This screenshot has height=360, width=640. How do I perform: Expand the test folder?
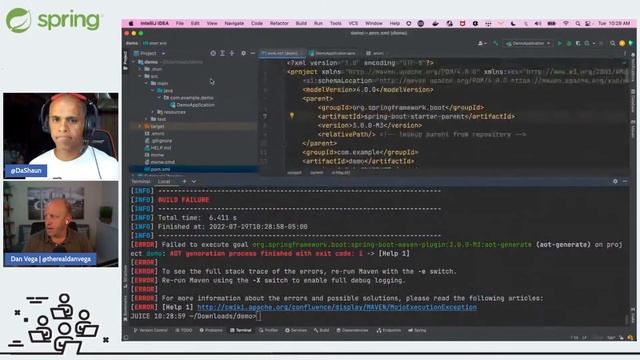(147, 119)
